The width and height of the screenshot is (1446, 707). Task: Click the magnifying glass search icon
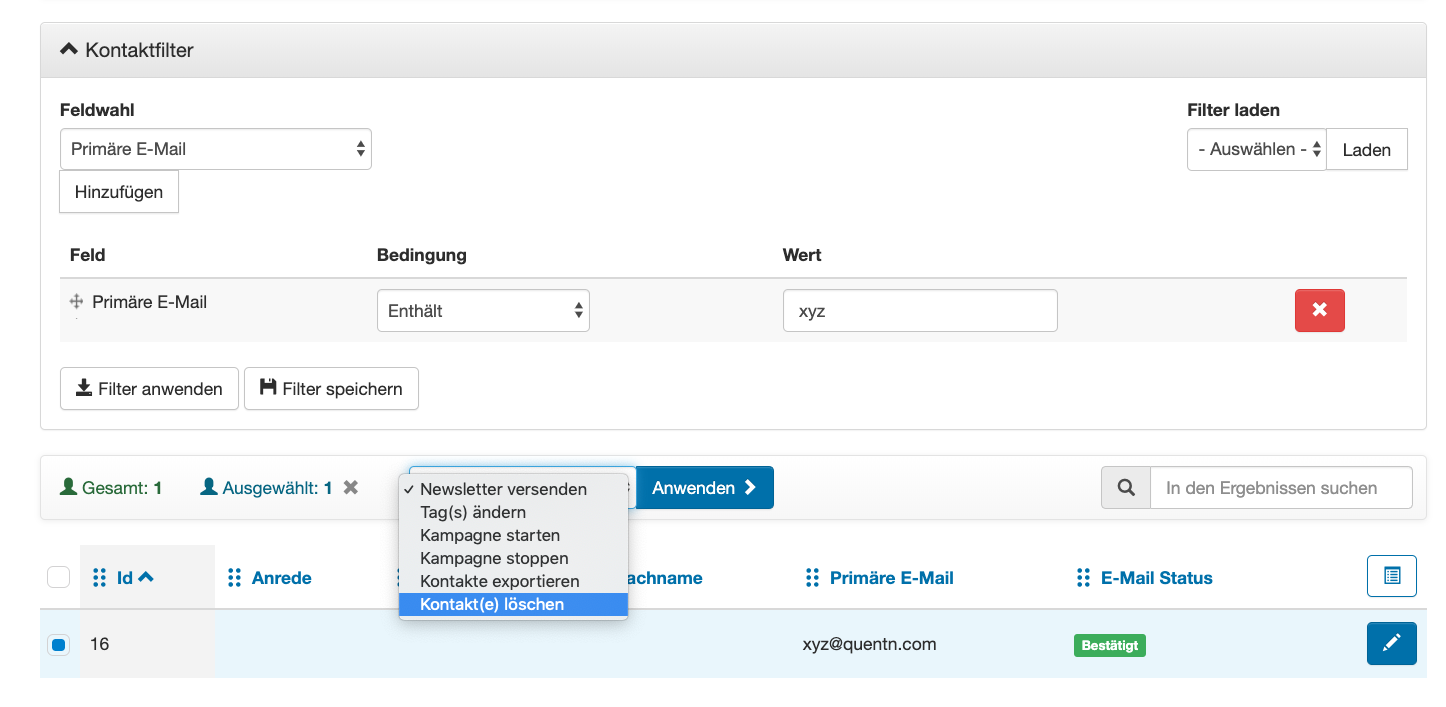click(1126, 488)
